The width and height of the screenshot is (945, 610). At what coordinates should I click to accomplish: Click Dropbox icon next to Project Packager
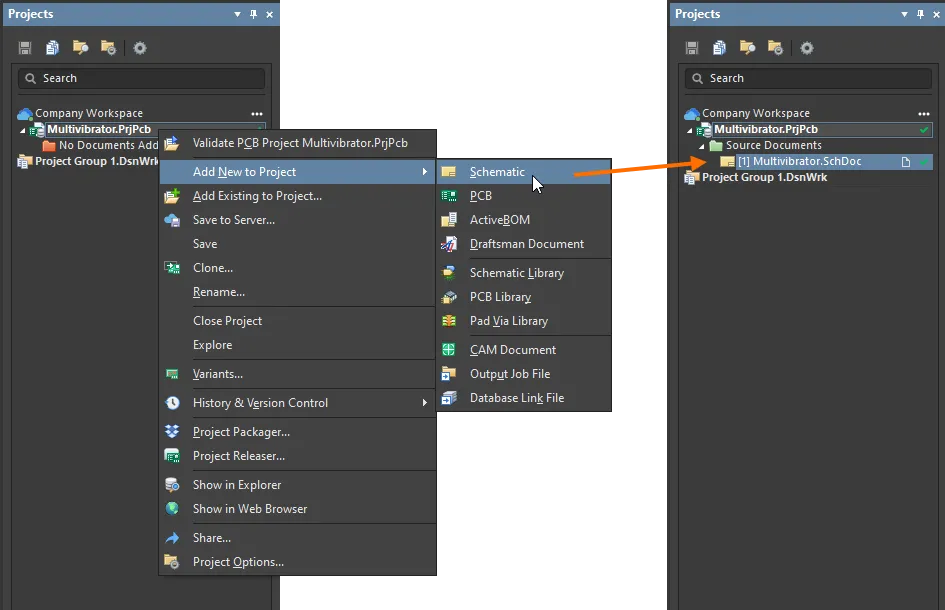point(172,432)
